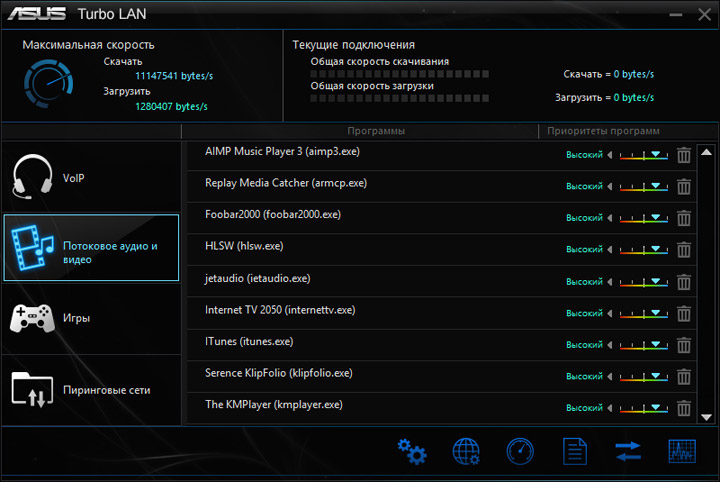Image resolution: width=720 pixels, height=482 pixels.
Task: Select VoIP category tab
Action: (91, 177)
